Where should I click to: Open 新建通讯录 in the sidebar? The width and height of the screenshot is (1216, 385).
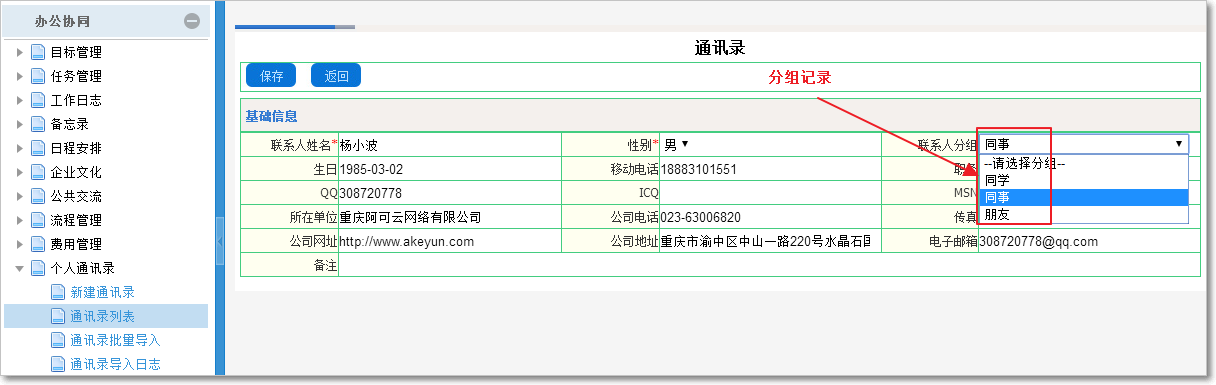(102, 292)
